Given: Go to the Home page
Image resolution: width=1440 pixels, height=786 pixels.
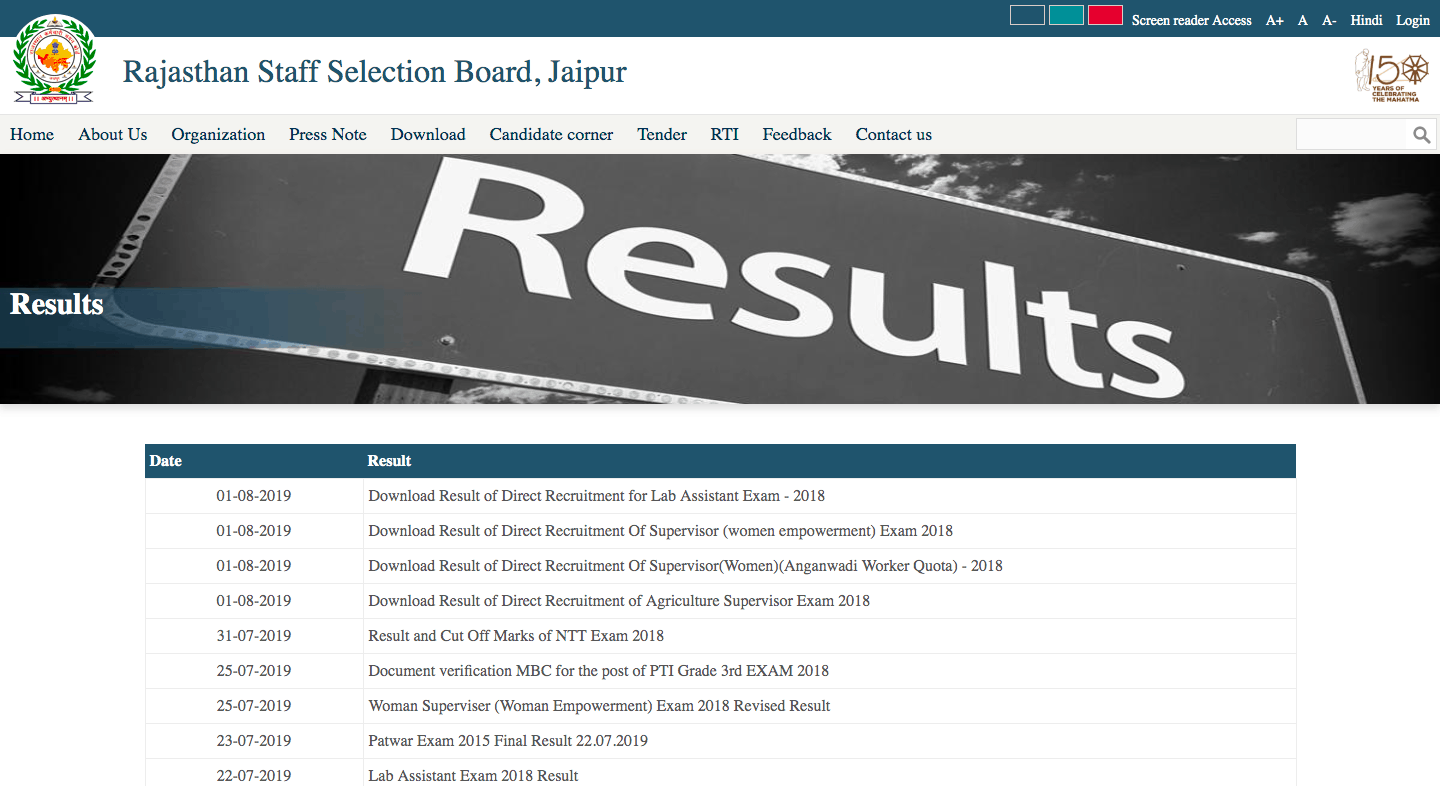Looking at the screenshot, I should 32,134.
